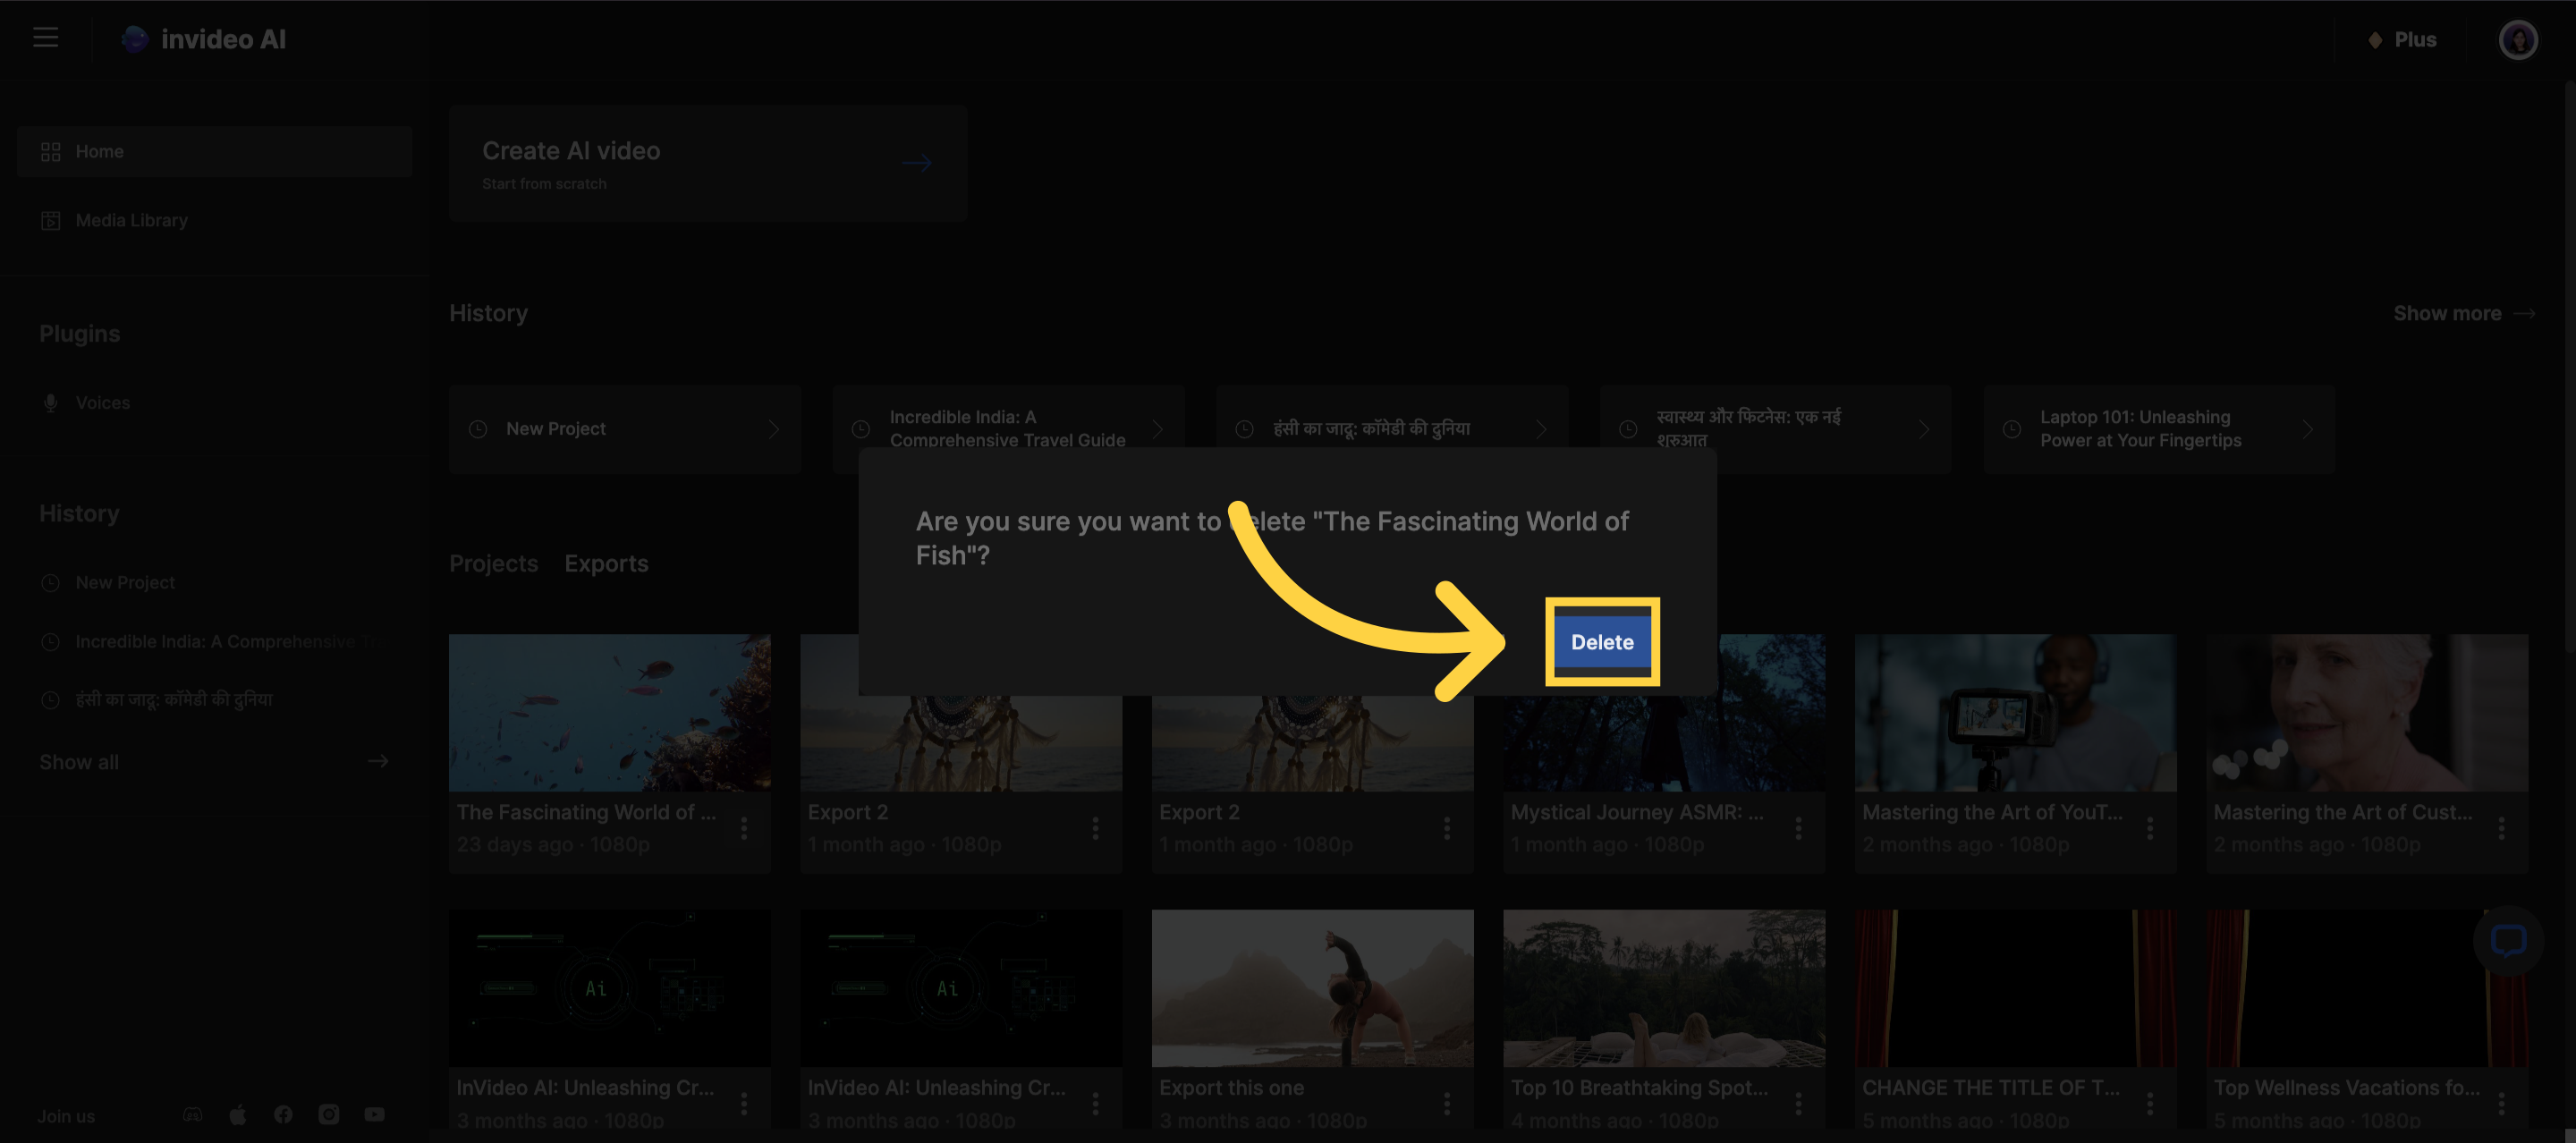Open Mastering the Art of Customer thumbnail

coord(2366,713)
